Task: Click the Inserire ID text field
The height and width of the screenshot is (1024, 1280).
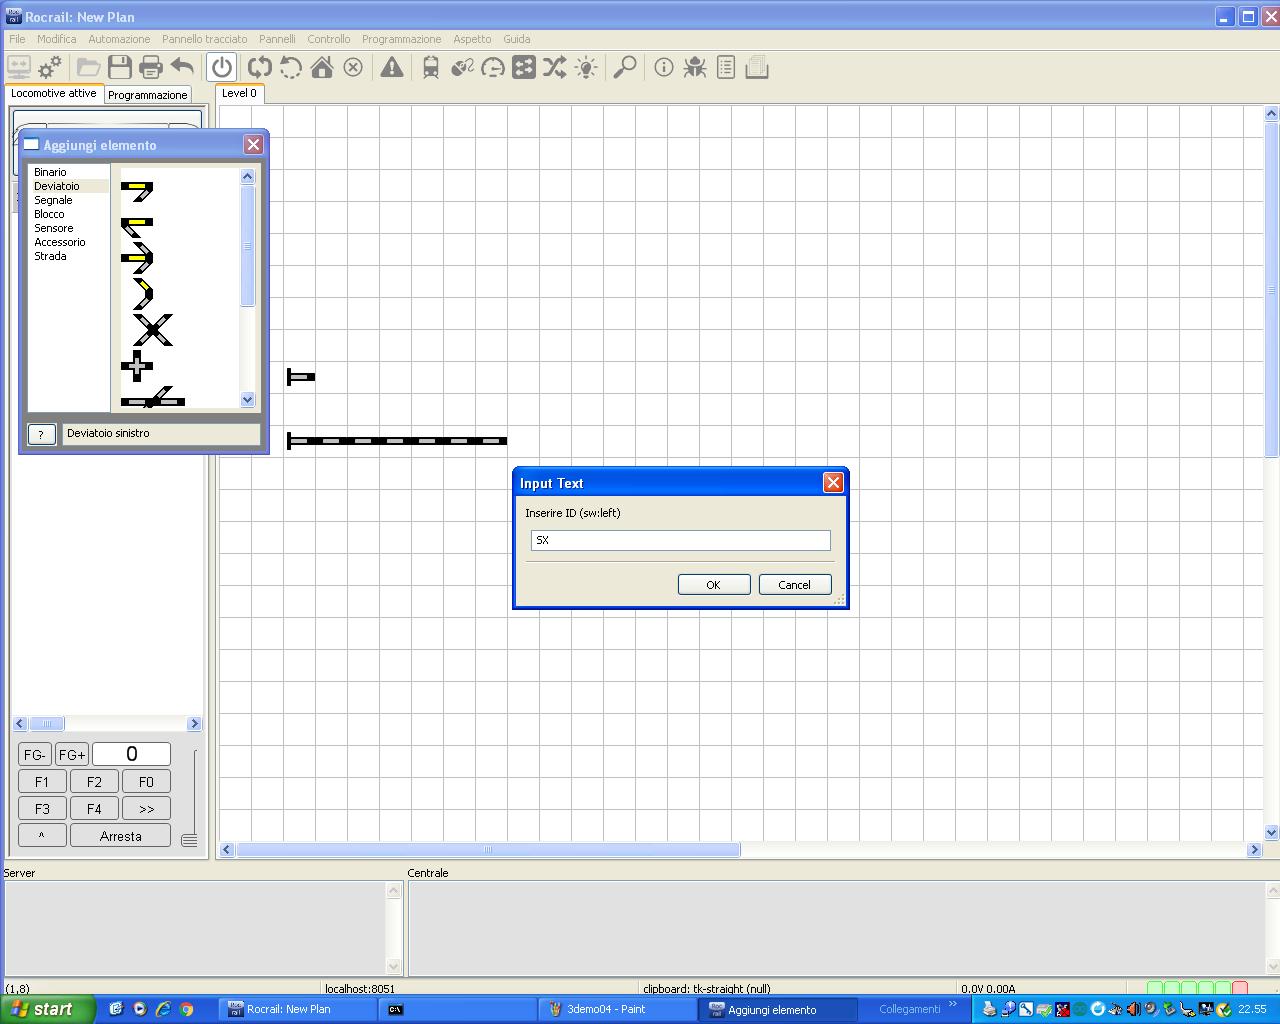Action: tap(680, 540)
